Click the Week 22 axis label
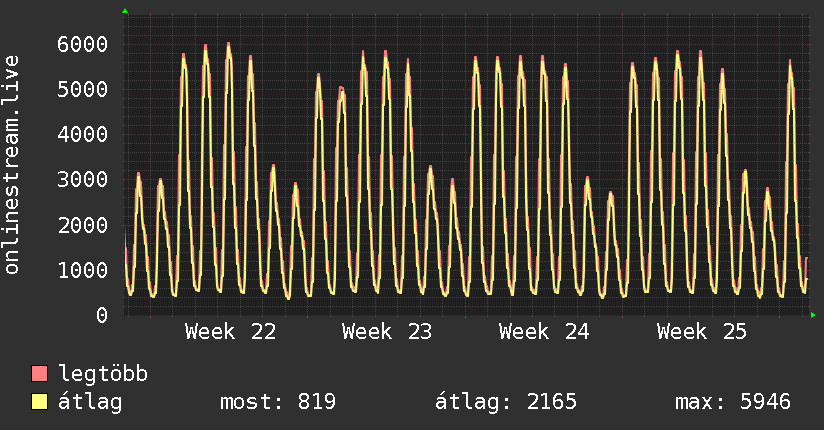 point(231,332)
